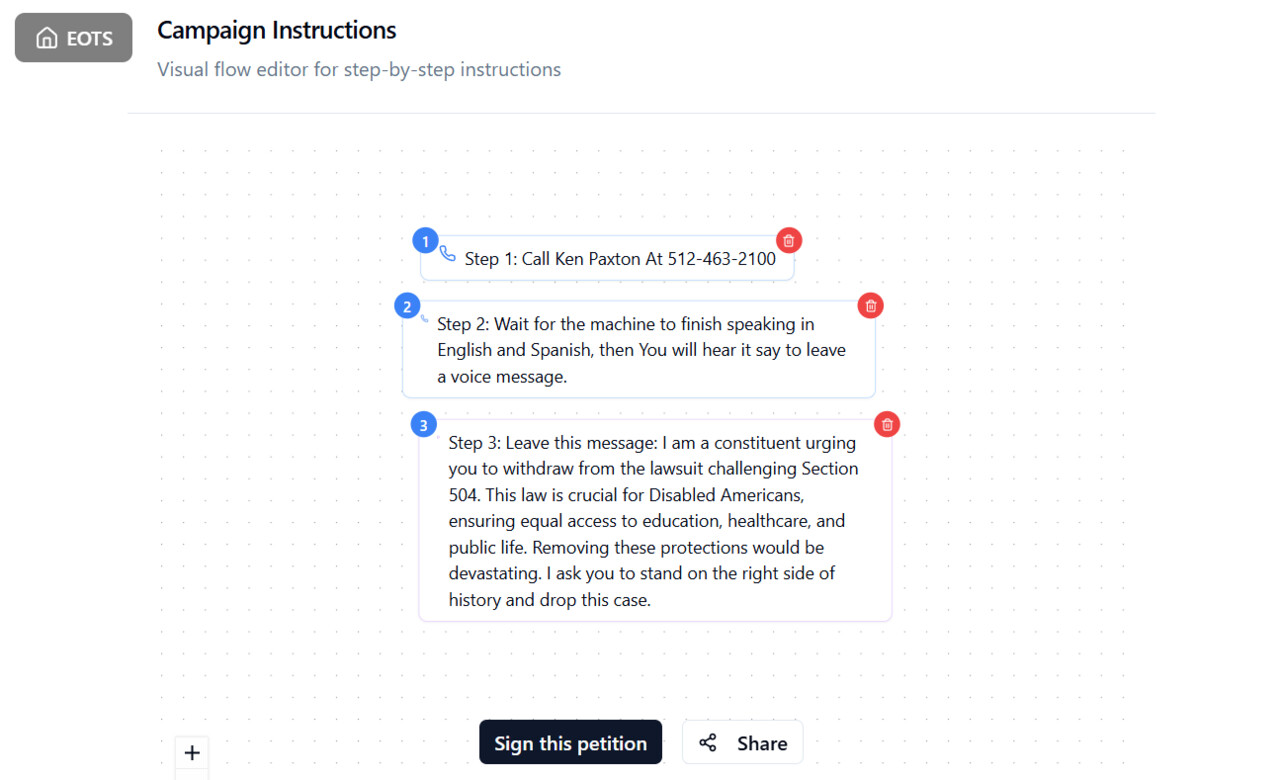The height and width of the screenshot is (780, 1280).
Task: Sign this petition
Action: coord(570,742)
